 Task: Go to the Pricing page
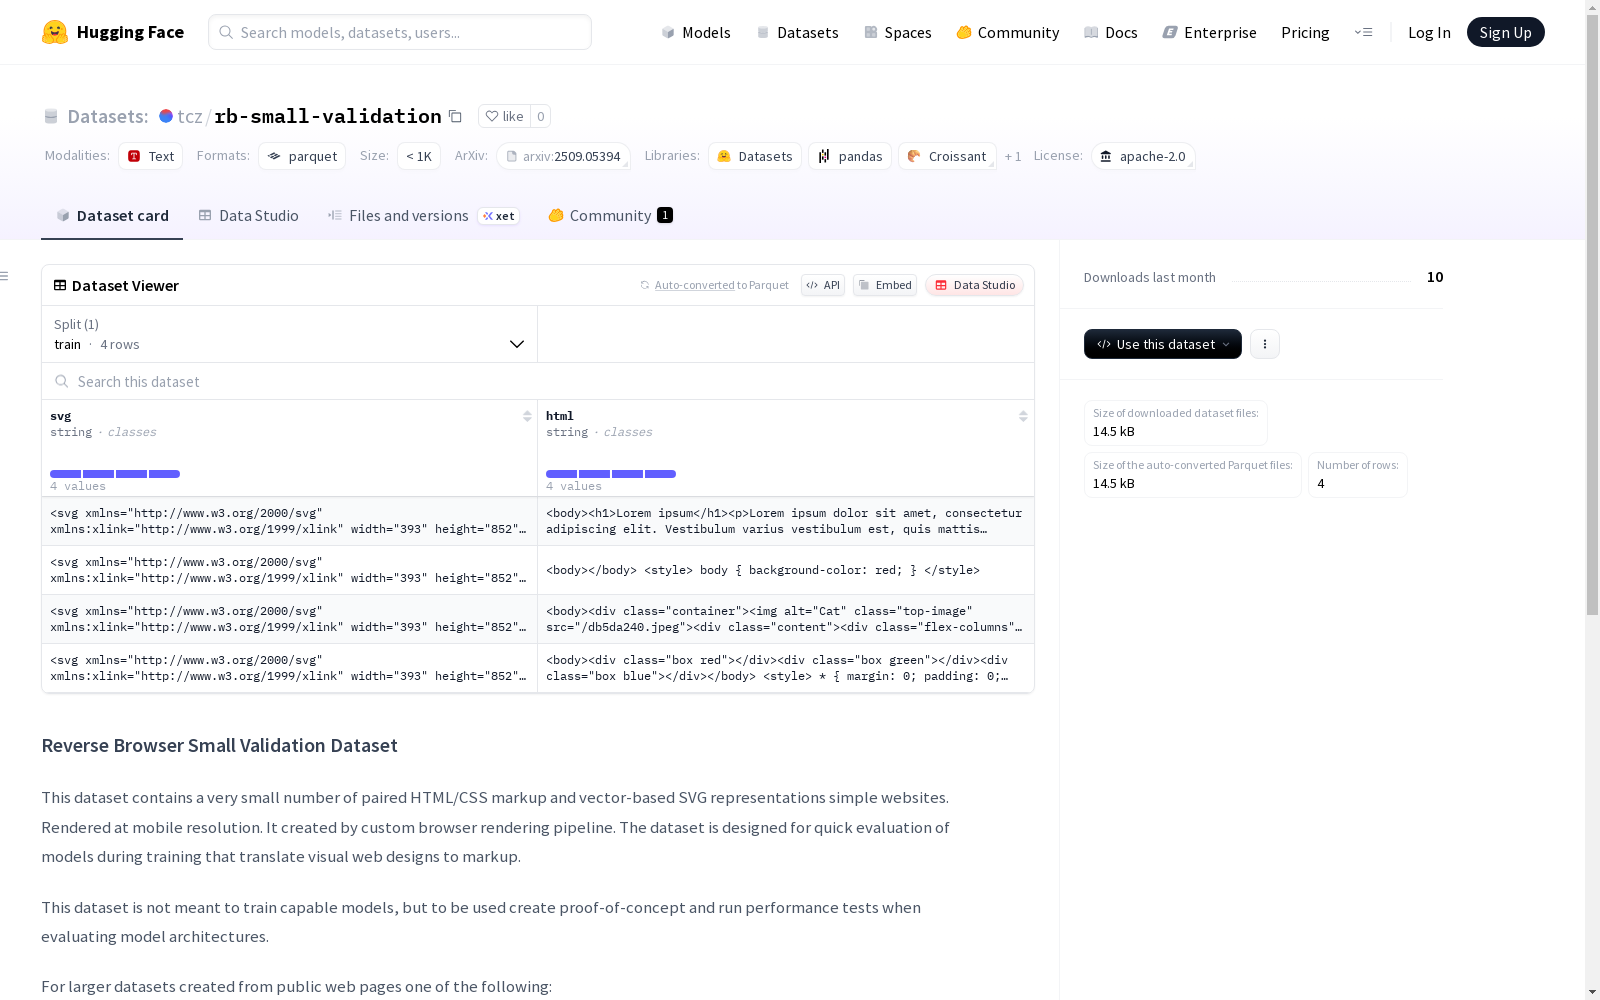point(1305,32)
